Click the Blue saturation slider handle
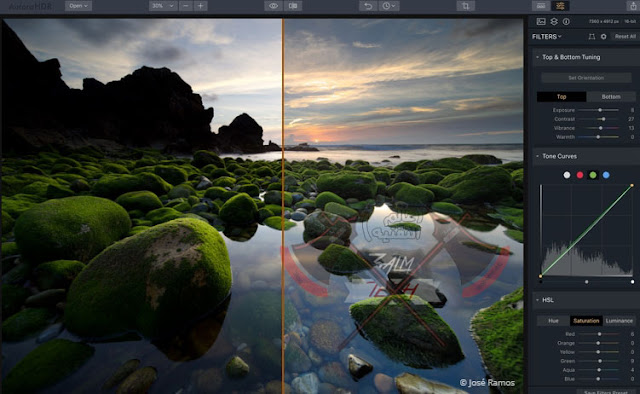 click(598, 379)
